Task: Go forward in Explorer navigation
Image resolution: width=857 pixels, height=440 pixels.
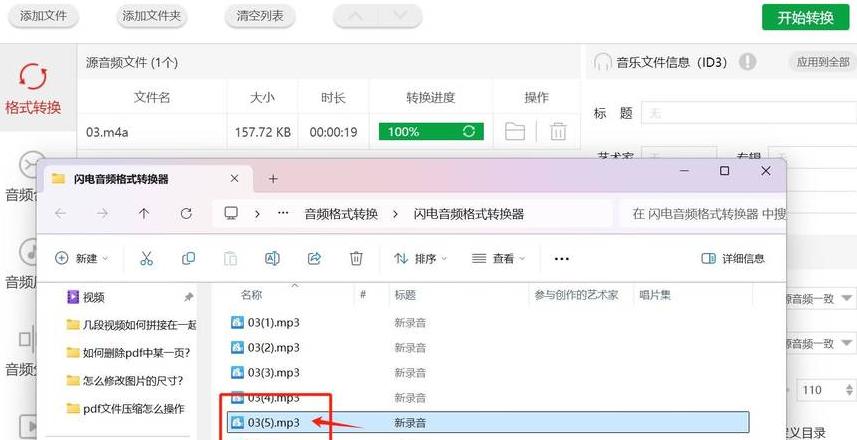Action: 102,214
